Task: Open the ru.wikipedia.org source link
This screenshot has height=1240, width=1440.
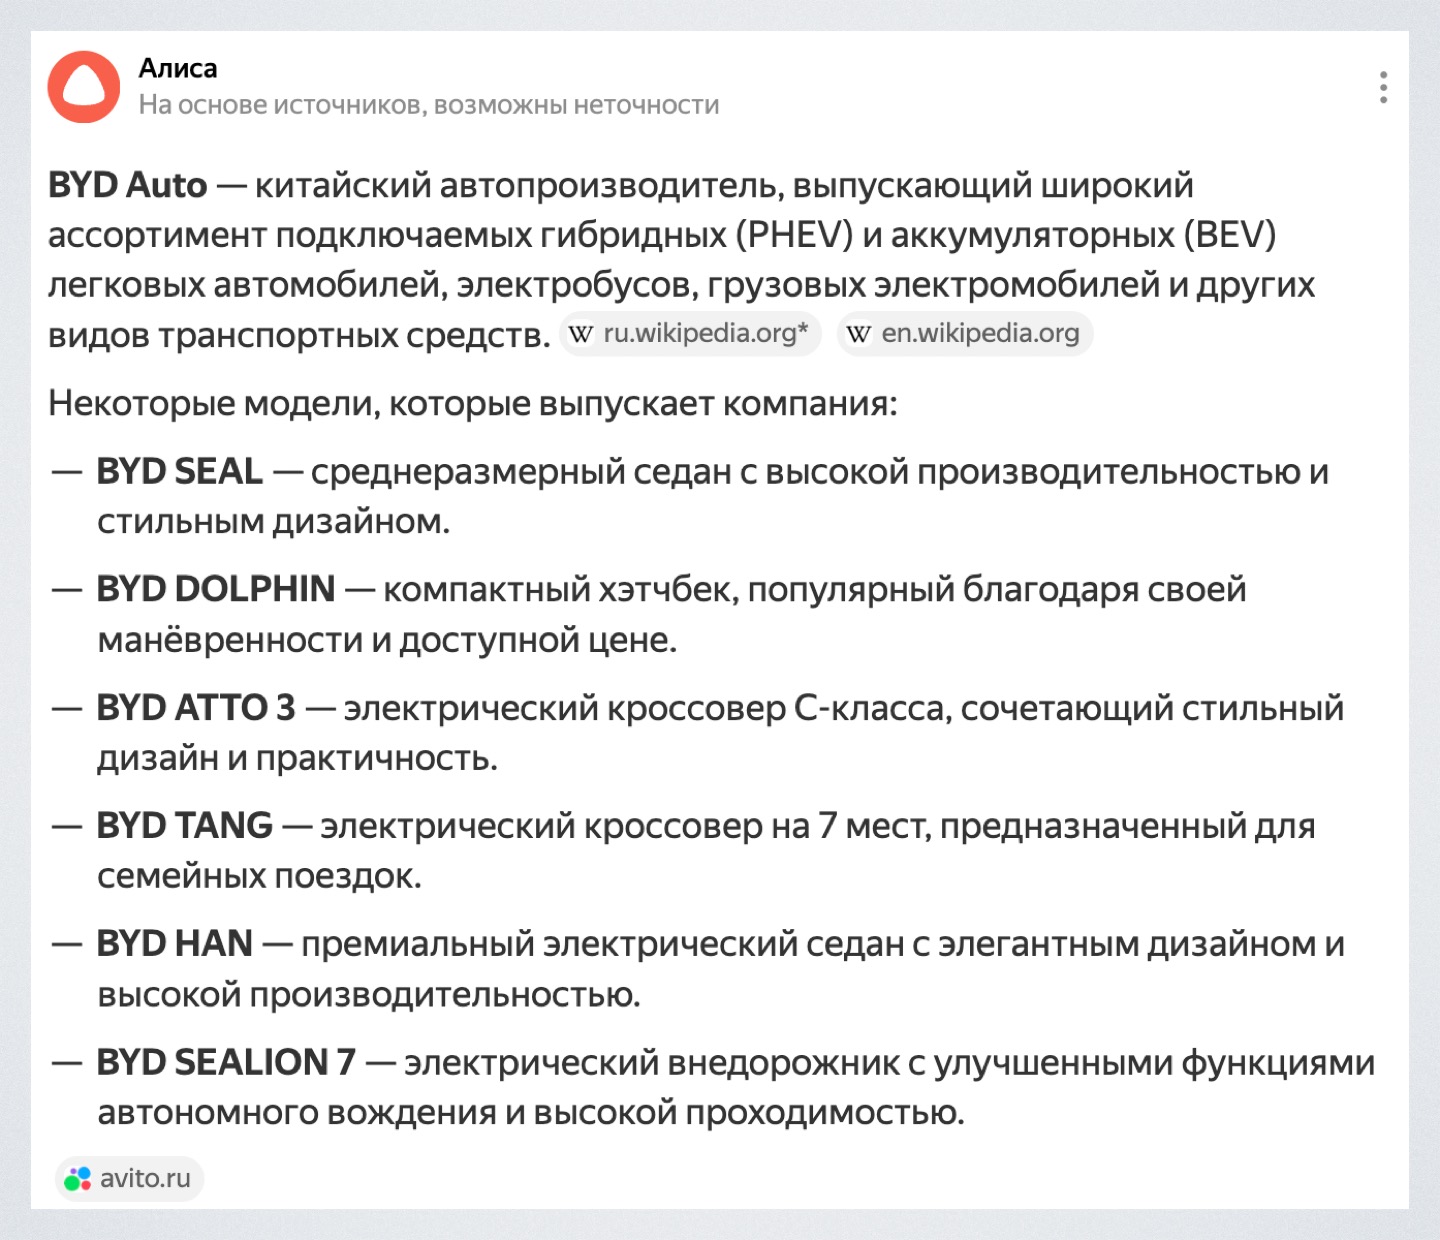Action: point(704,333)
